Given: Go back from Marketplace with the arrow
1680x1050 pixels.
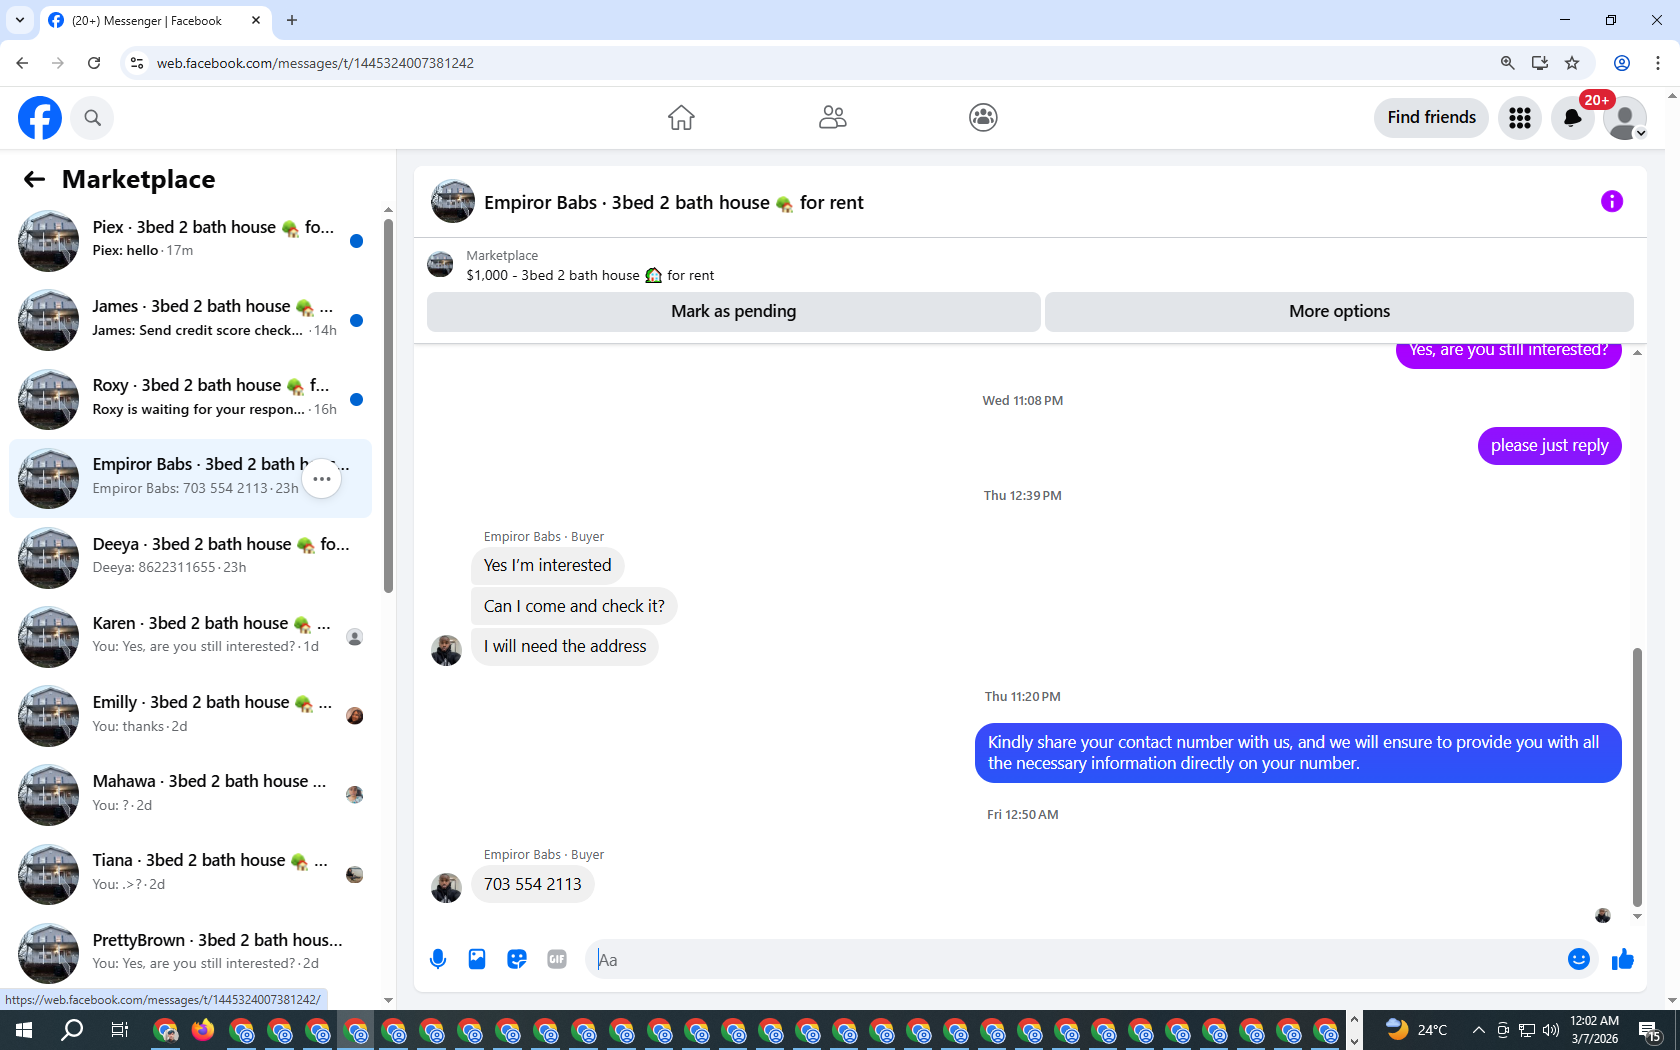Looking at the screenshot, I should pos(34,179).
